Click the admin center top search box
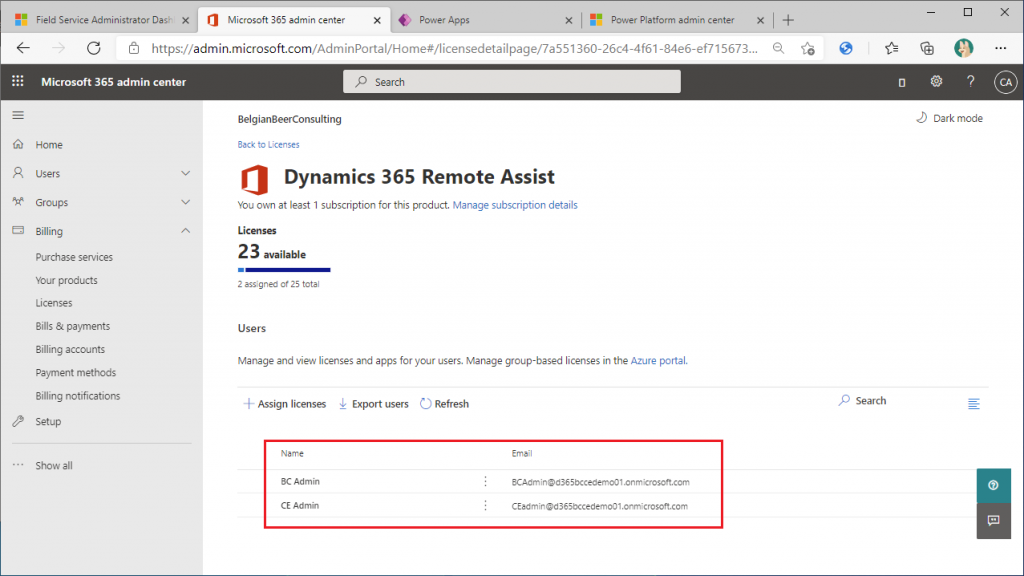 pos(512,82)
